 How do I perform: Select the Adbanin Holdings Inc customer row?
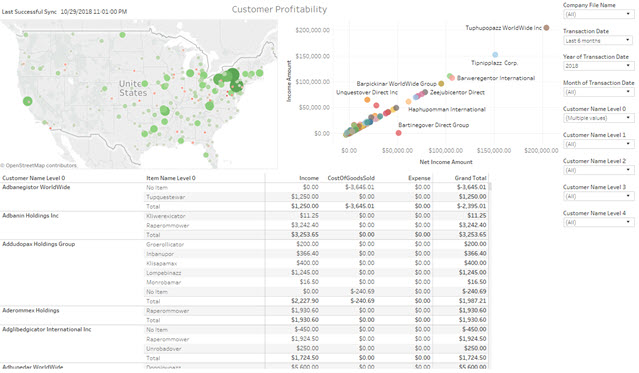(x=31, y=216)
